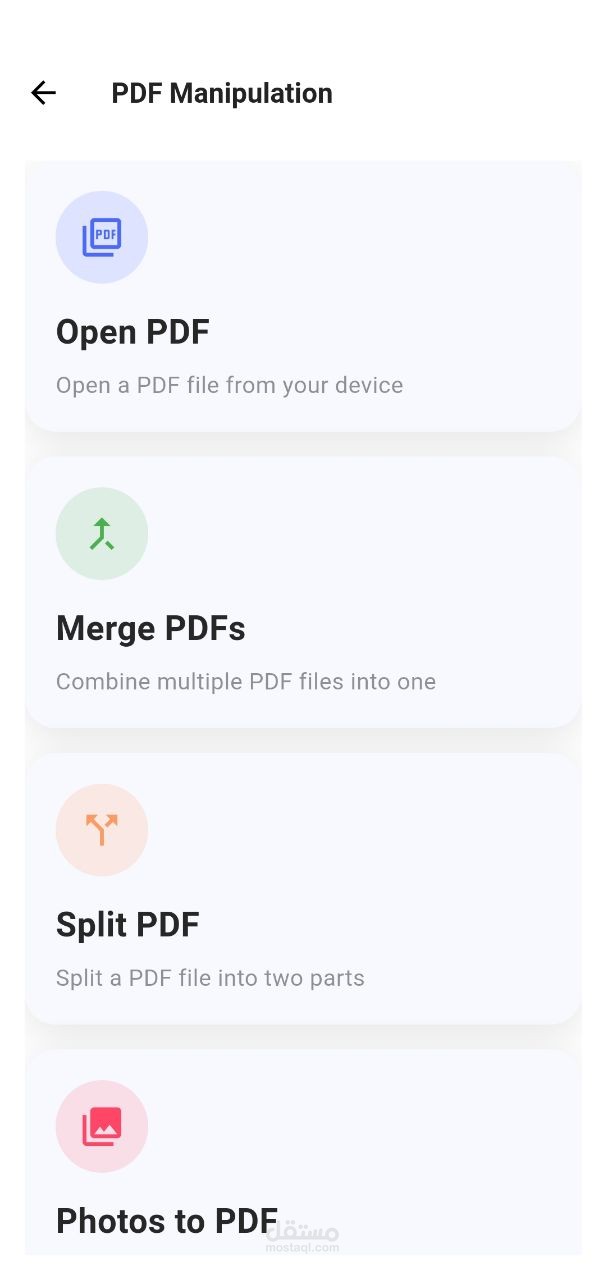
Task: Tap the orange split arrows icon
Action: (101, 830)
